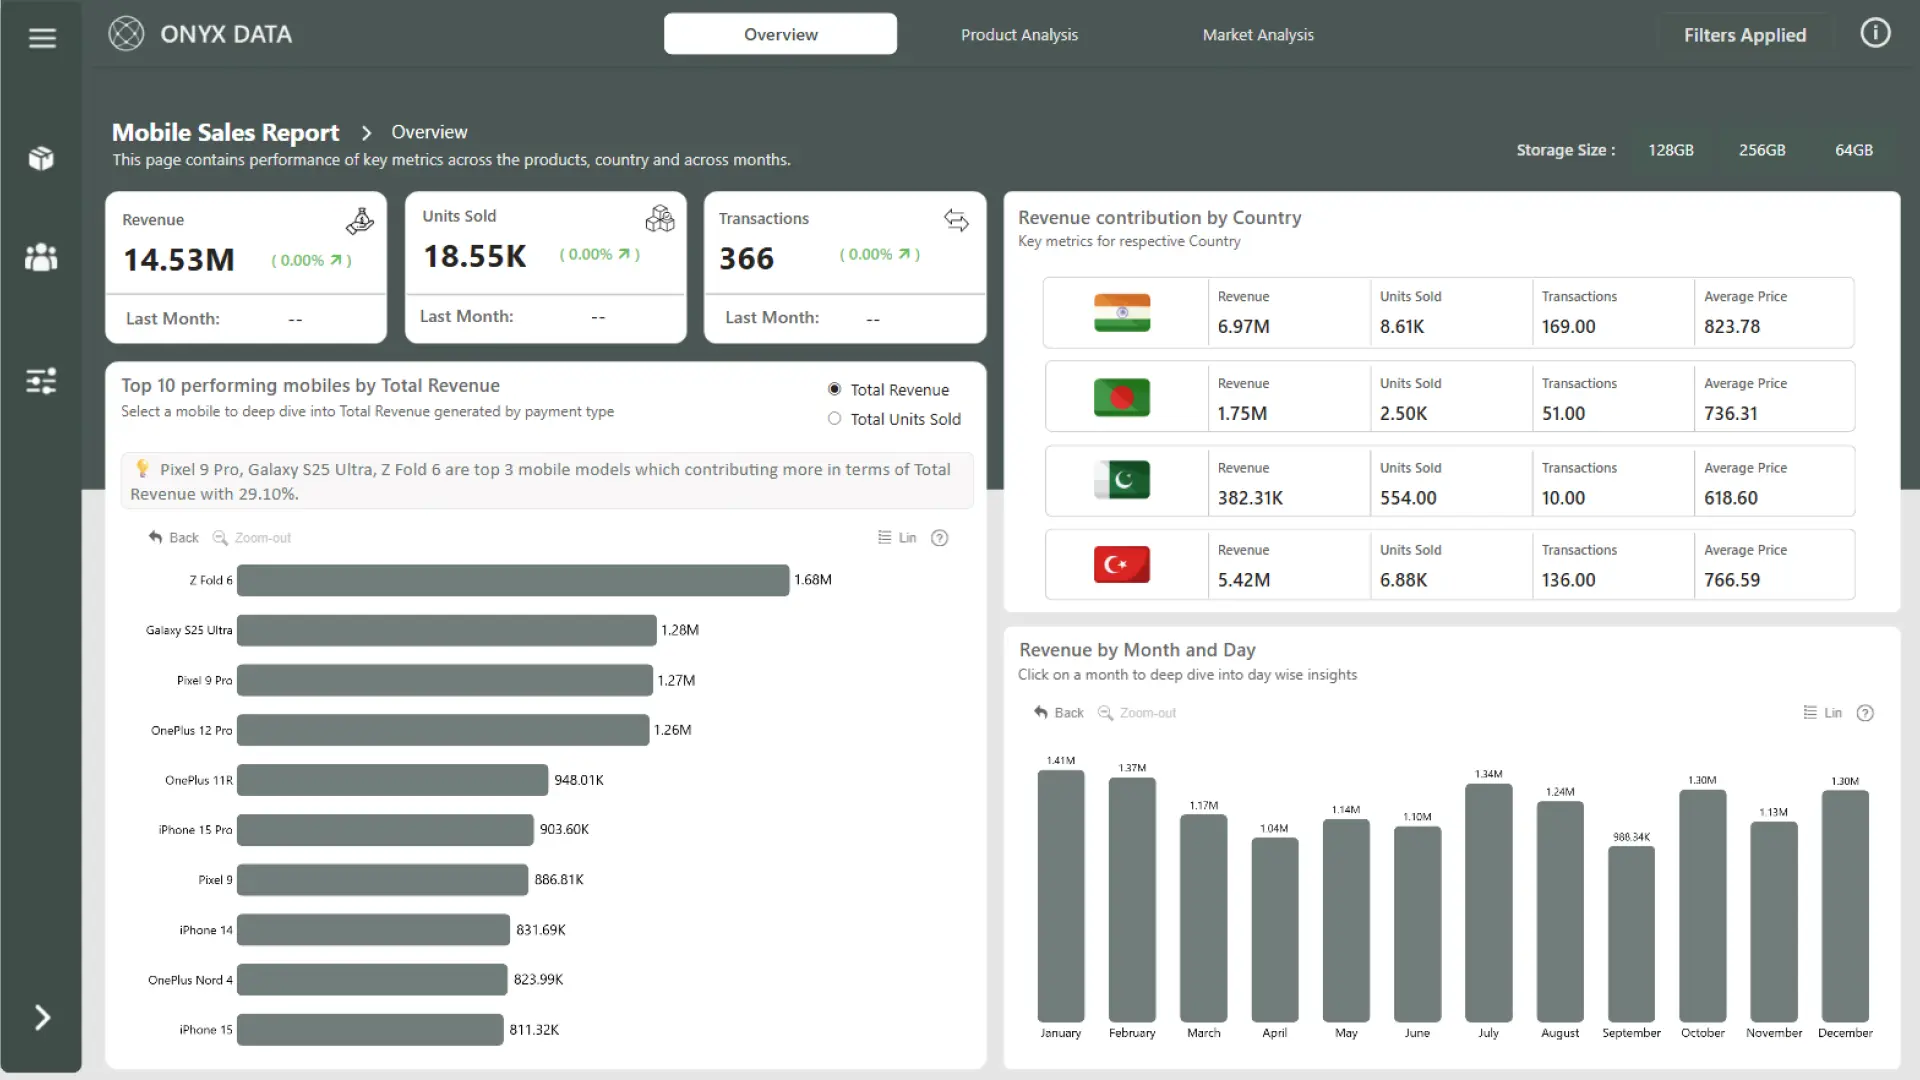Open the hamburger menu icon
Image resolution: width=1920 pixels, height=1080 pixels.
[42, 38]
